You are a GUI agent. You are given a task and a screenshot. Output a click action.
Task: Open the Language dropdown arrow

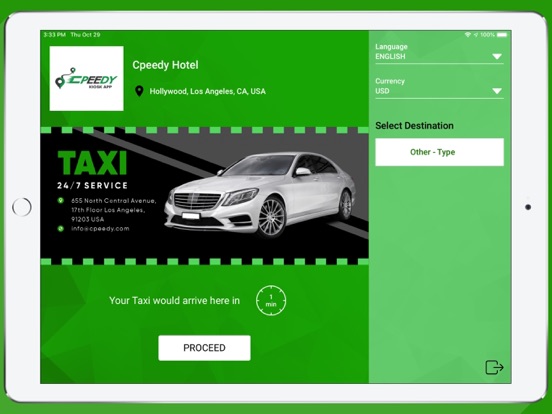click(x=497, y=57)
